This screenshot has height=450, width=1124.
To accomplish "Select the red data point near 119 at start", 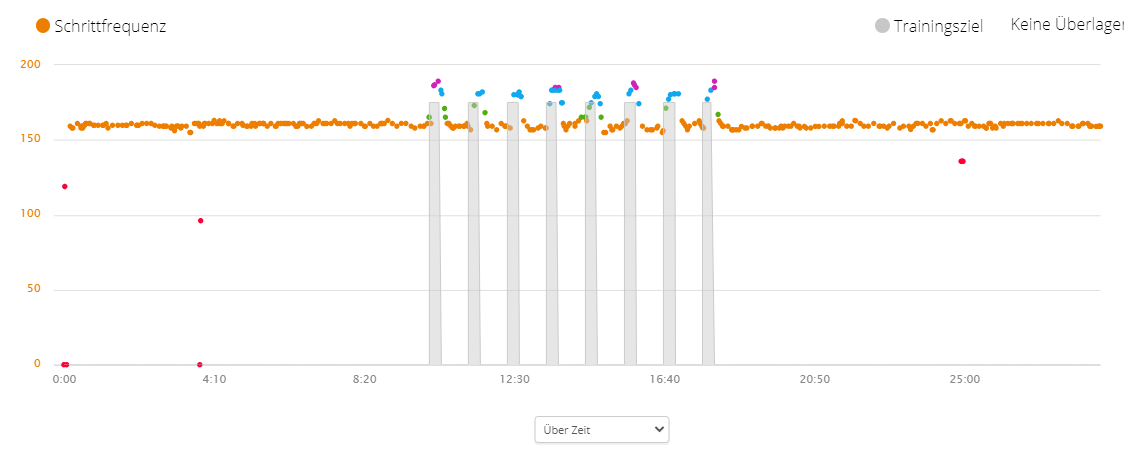I will (x=65, y=187).
